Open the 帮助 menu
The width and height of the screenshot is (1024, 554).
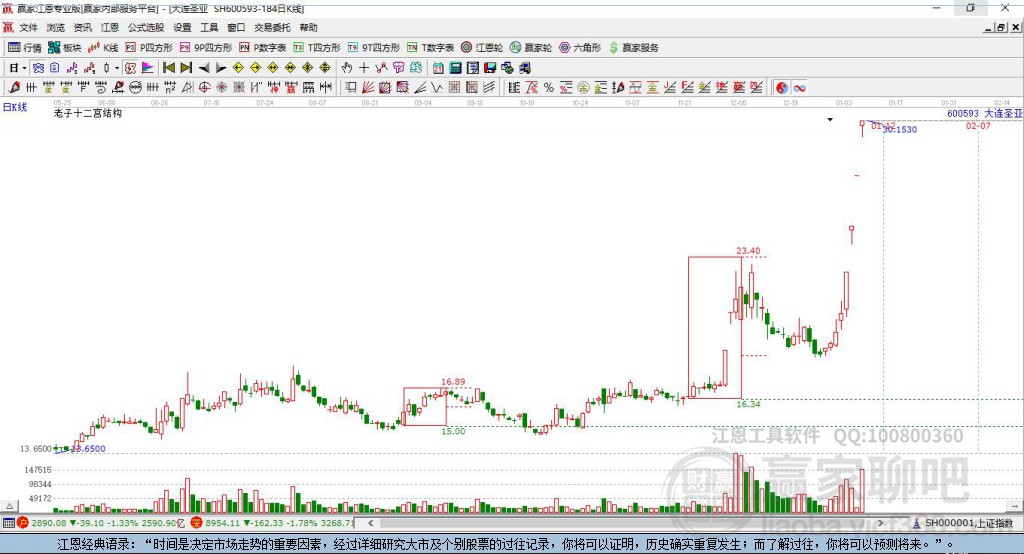point(308,27)
